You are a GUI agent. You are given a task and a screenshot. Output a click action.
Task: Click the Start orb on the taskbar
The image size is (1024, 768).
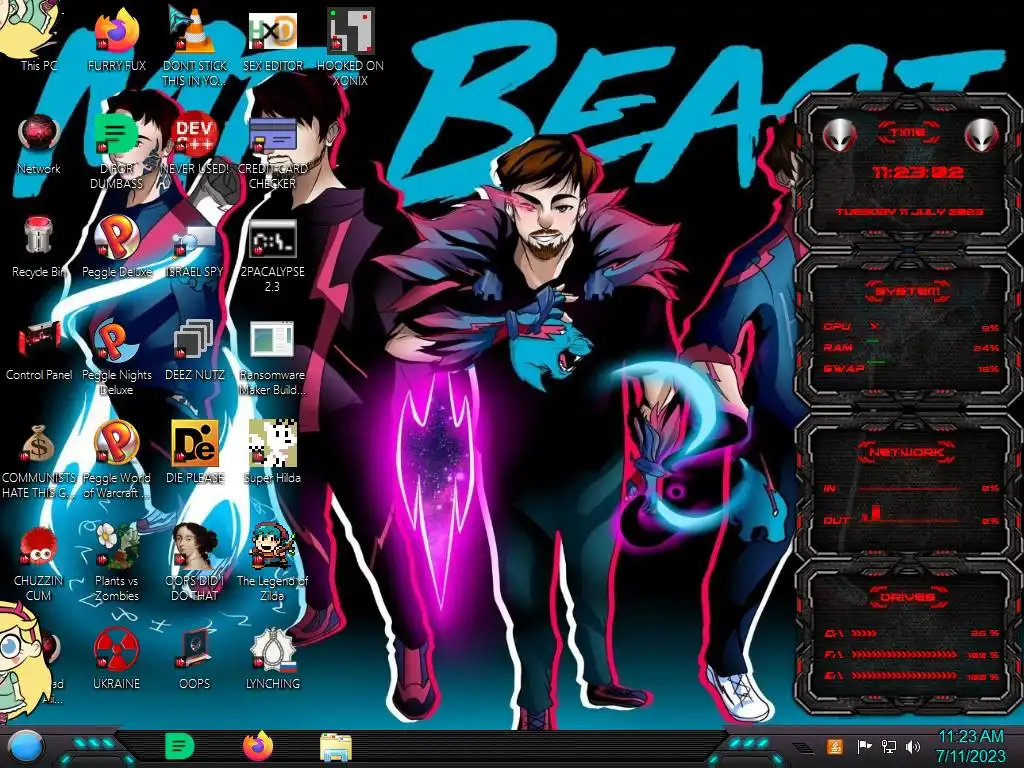coord(26,746)
